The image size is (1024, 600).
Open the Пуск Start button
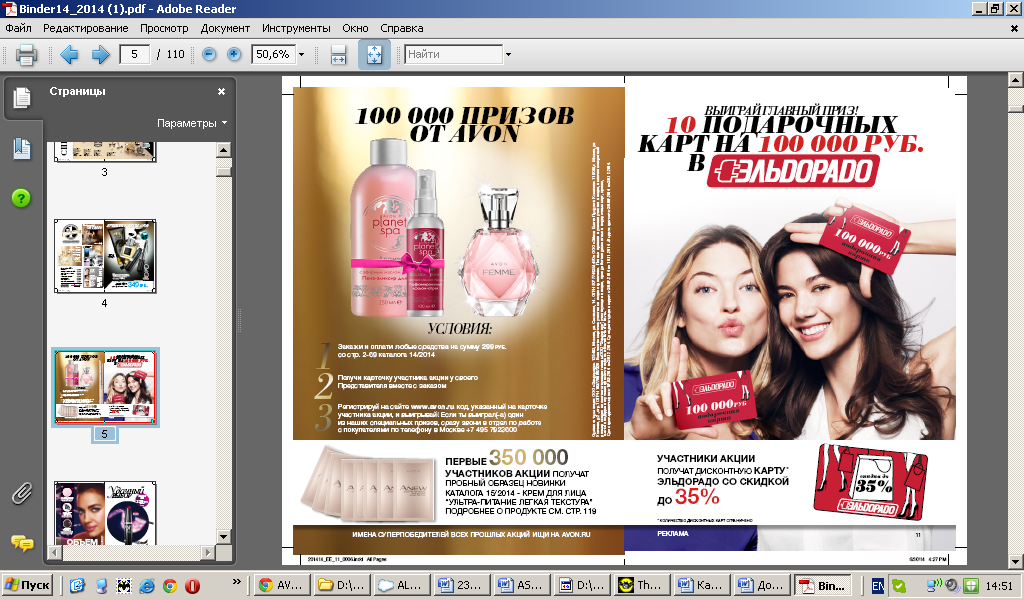pos(27,584)
